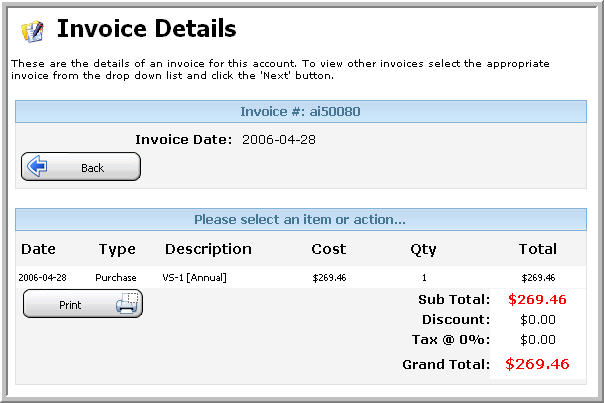Click the red Sub Total amount
Screen dimensions: 604x403
537,299
